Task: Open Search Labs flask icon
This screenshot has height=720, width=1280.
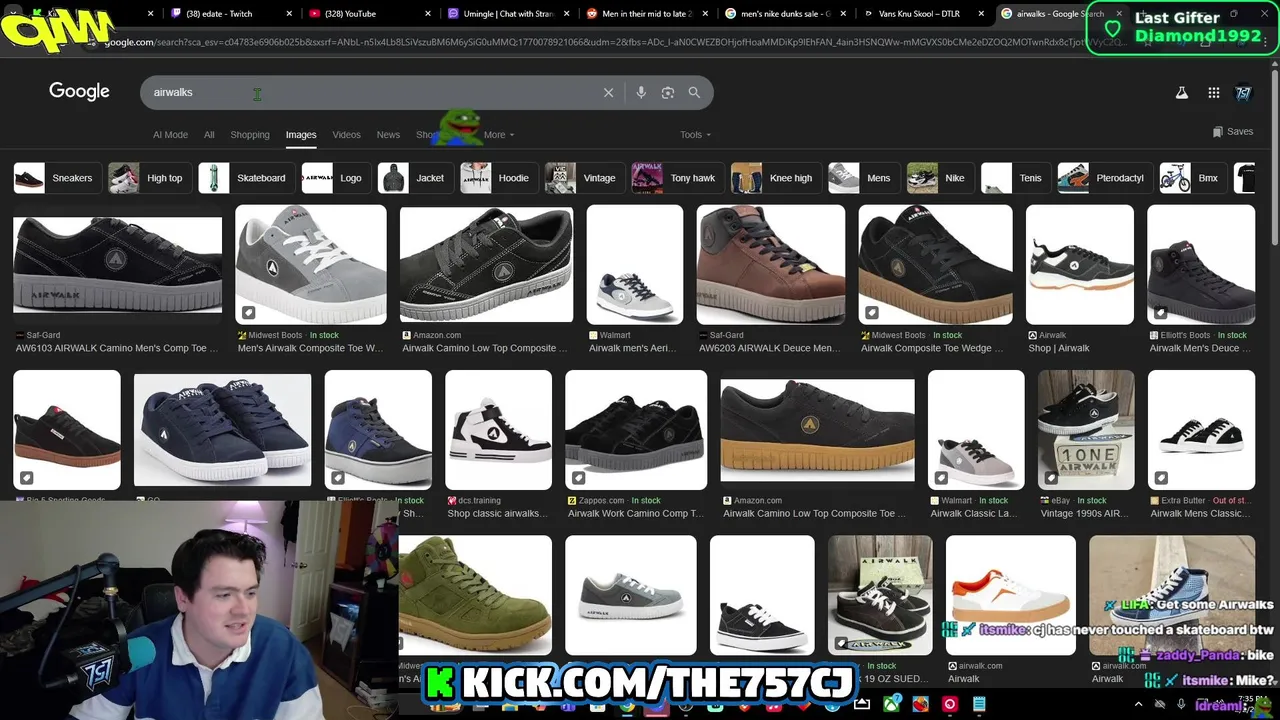Action: click(x=1181, y=92)
